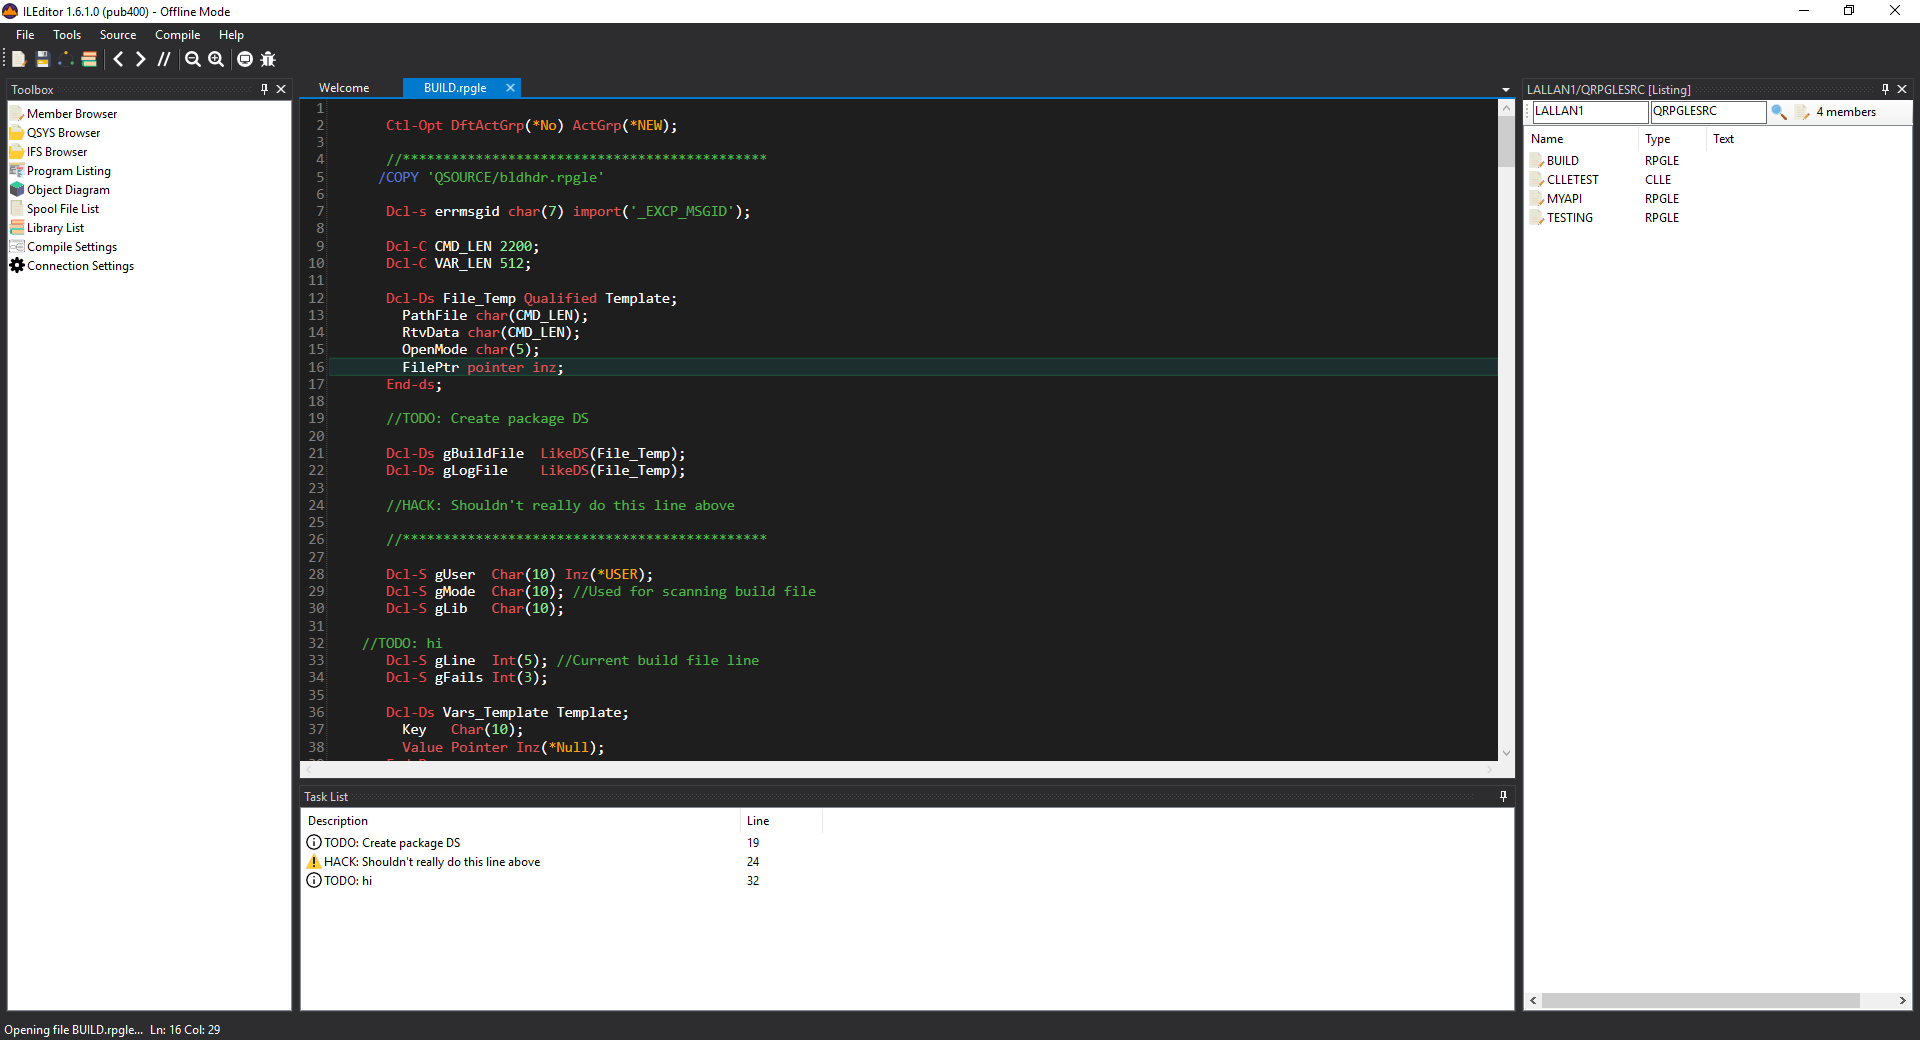The width and height of the screenshot is (1920, 1040).
Task: Sort listing by Type column header
Action: pos(1672,139)
